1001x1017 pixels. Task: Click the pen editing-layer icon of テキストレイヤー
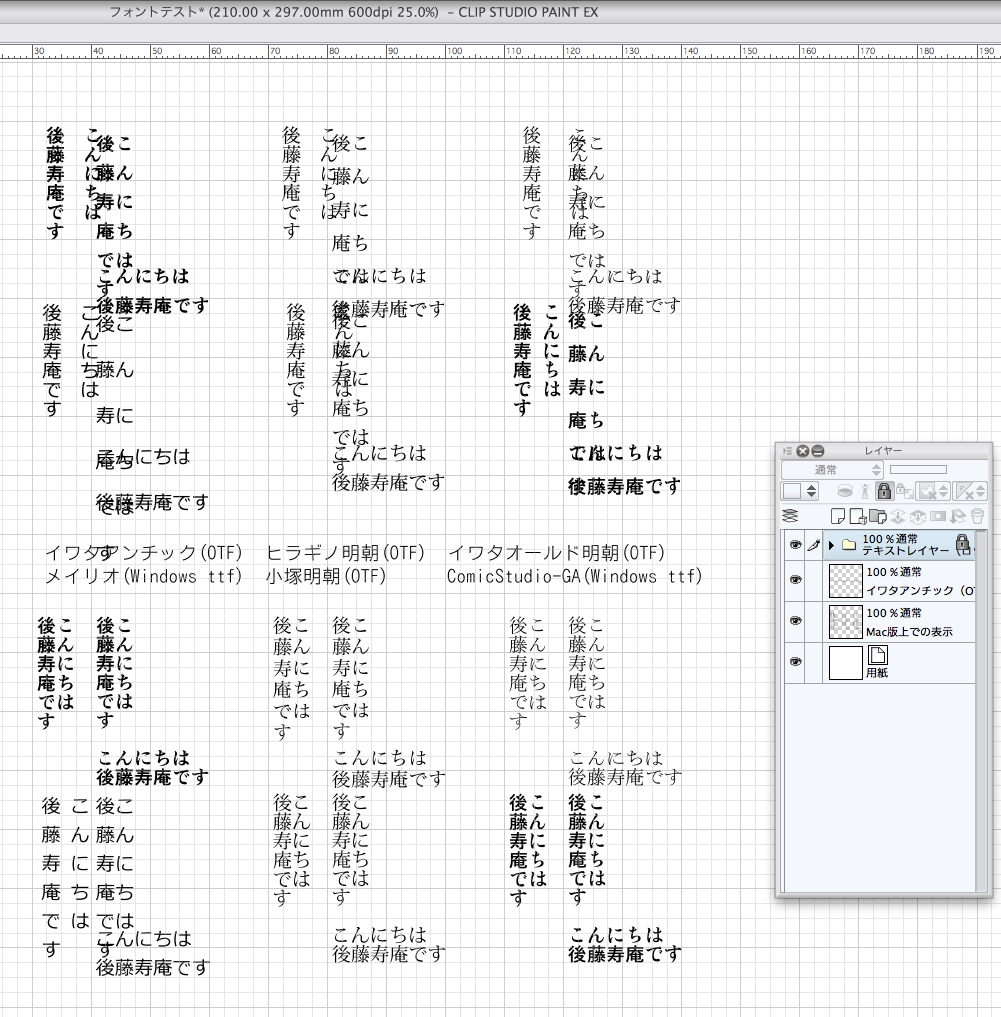coord(814,545)
